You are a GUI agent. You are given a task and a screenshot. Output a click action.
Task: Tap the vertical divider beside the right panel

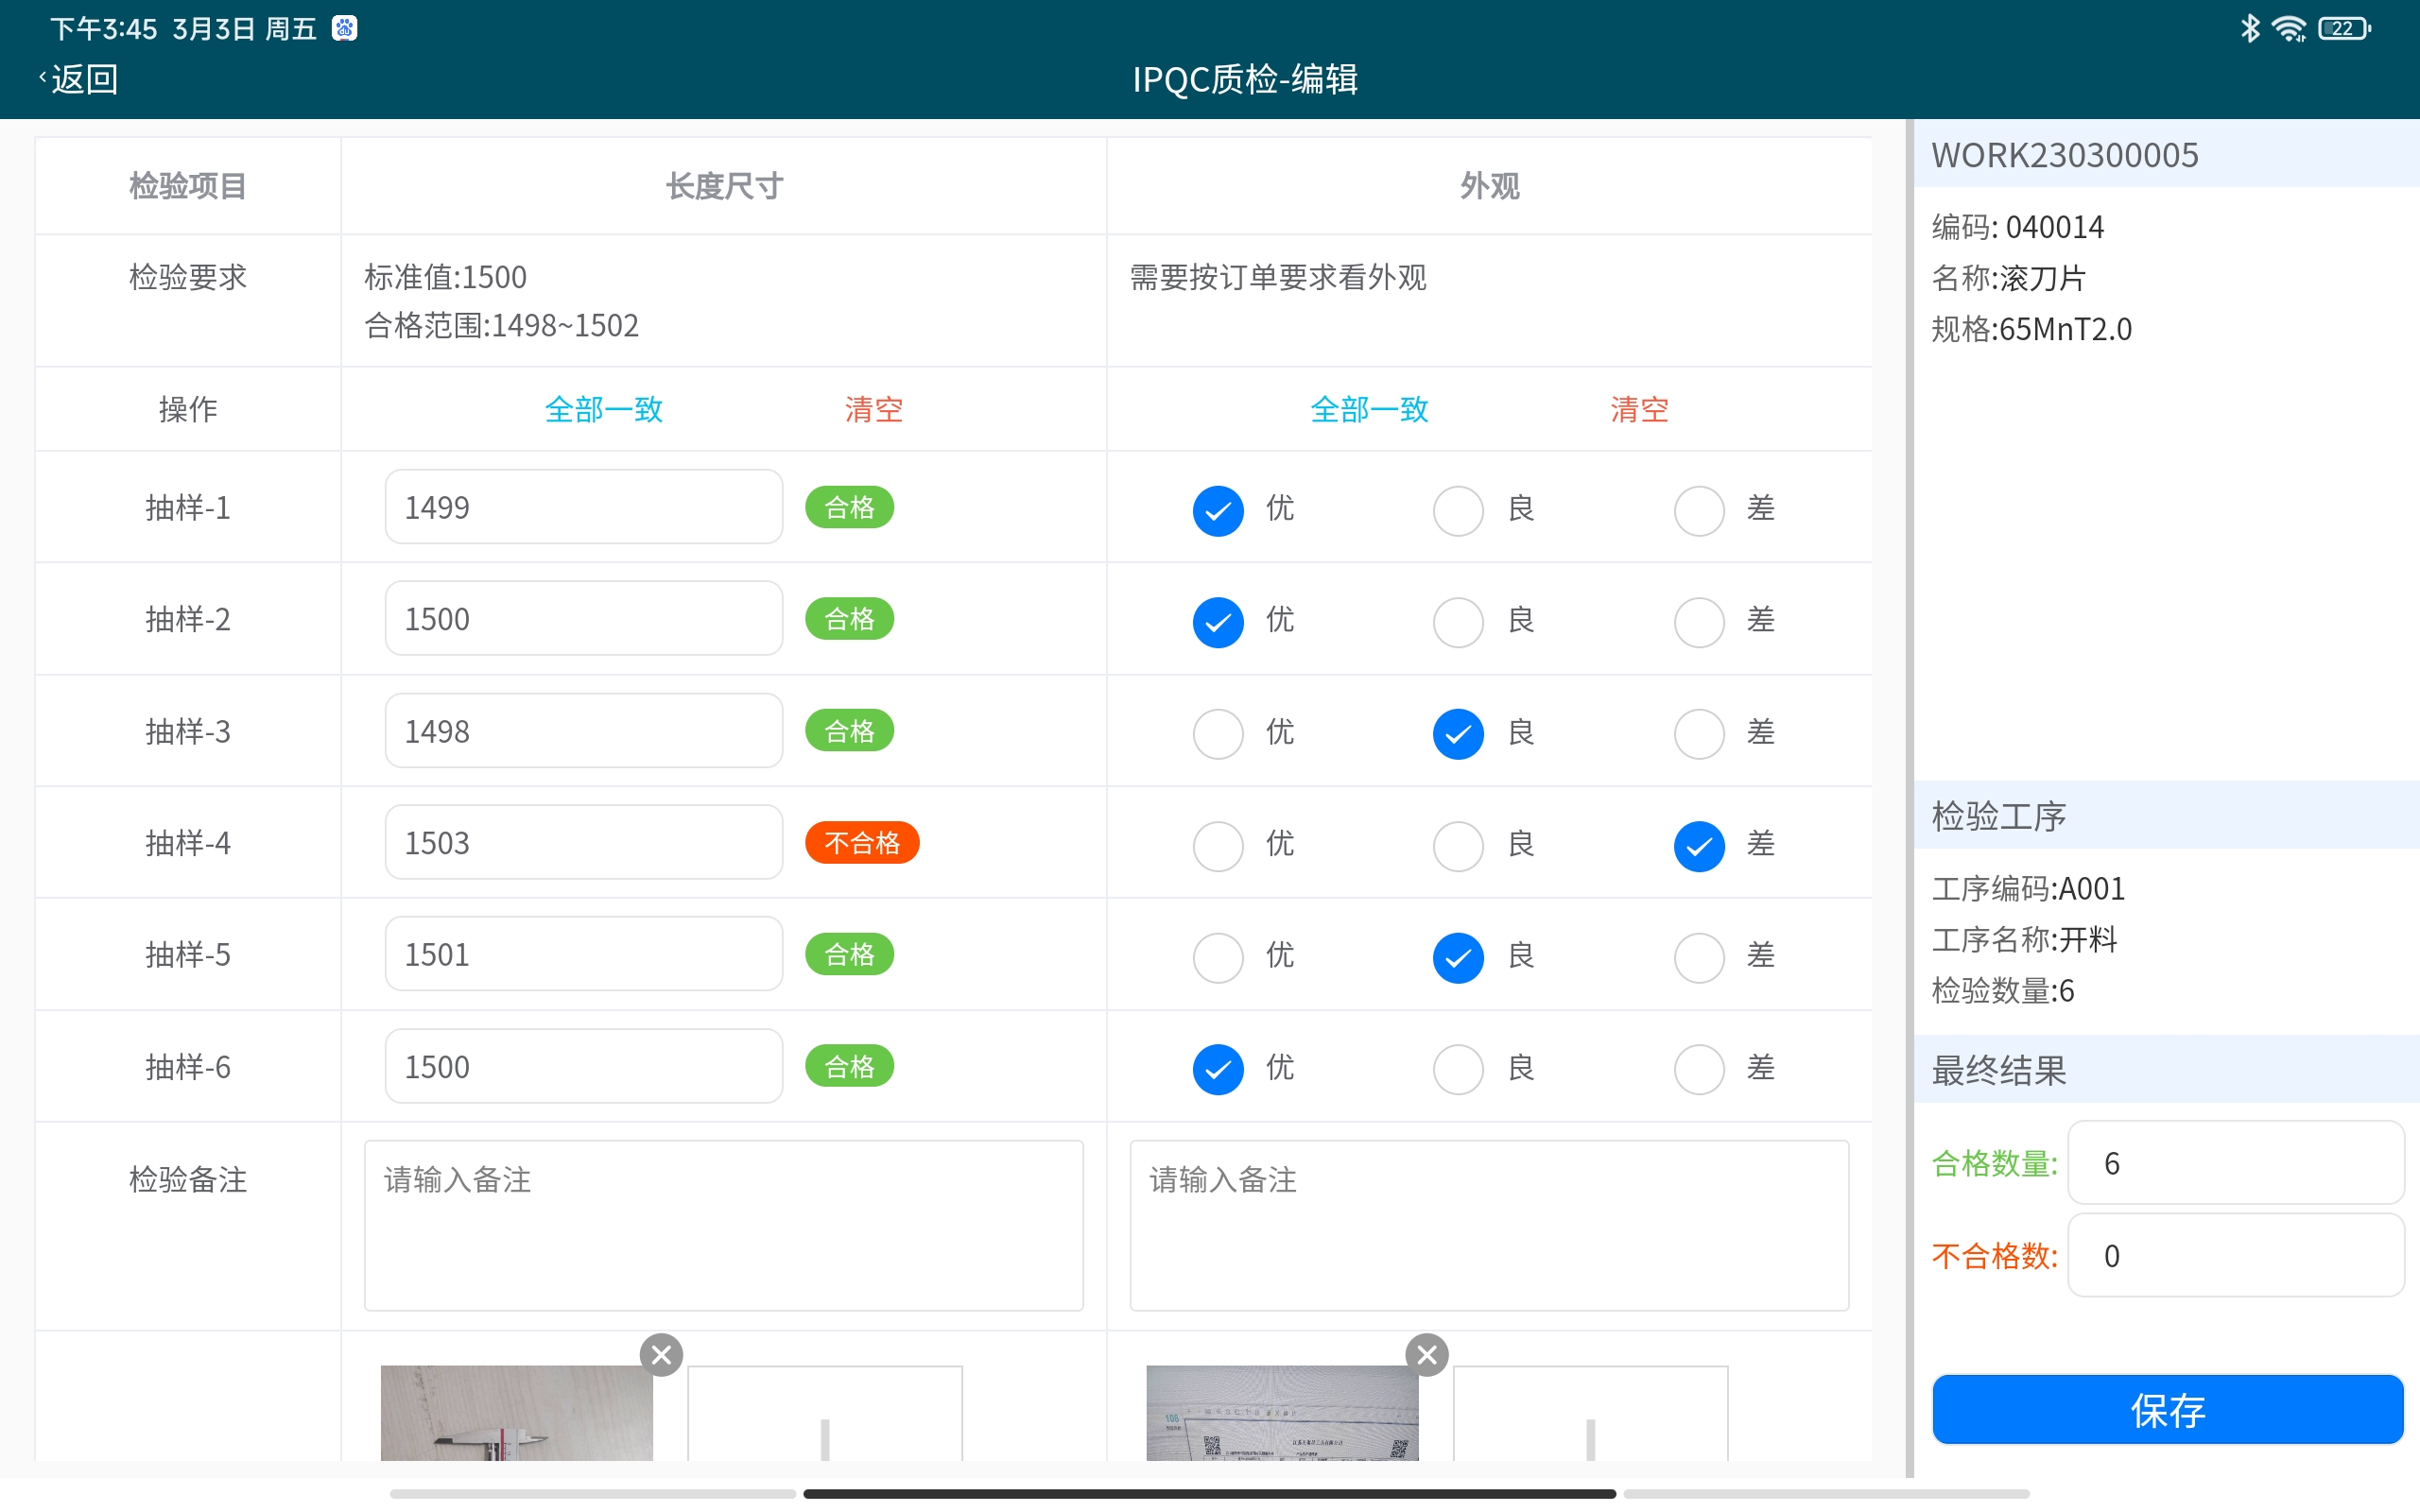point(1910,798)
